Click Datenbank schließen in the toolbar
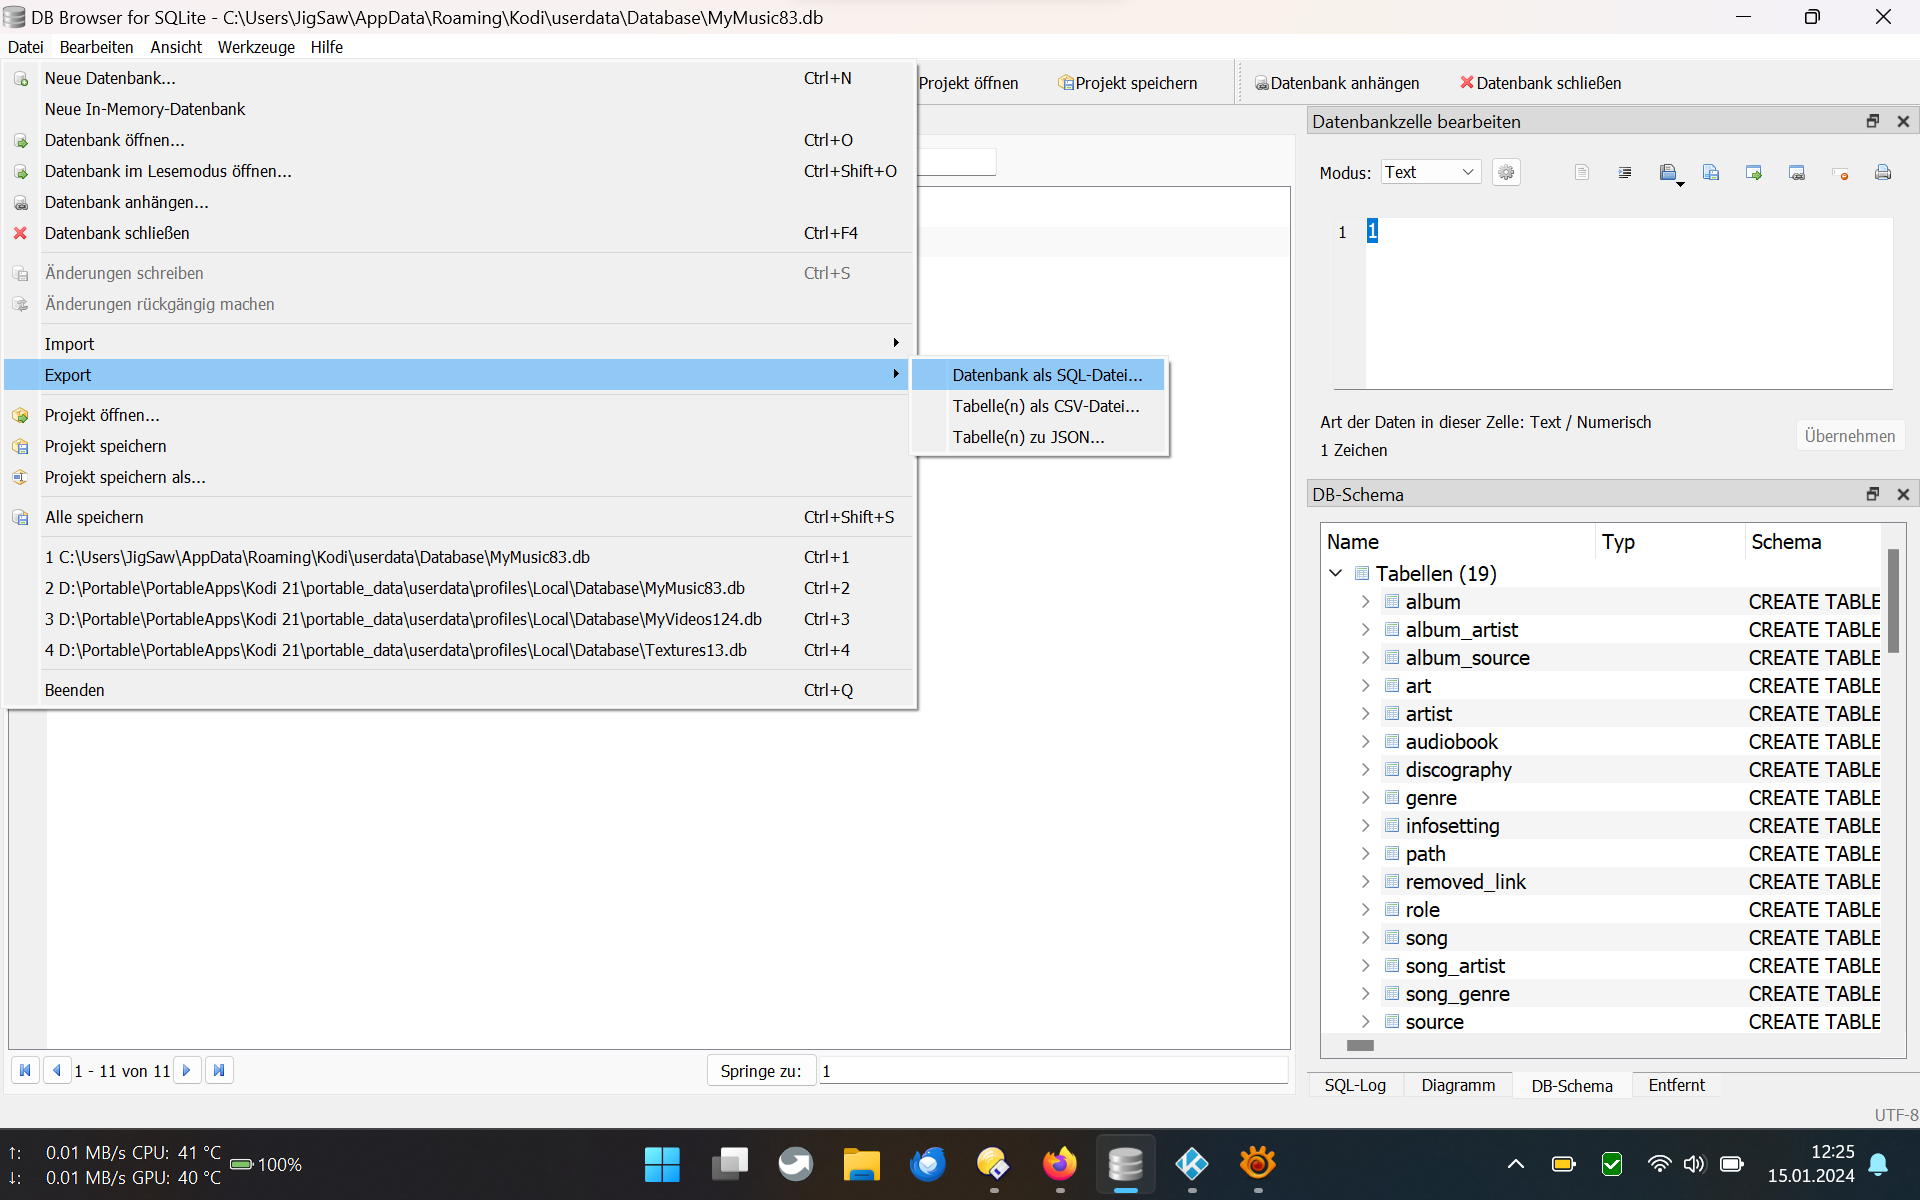Screen dimensions: 1920x1200 [1540, 83]
